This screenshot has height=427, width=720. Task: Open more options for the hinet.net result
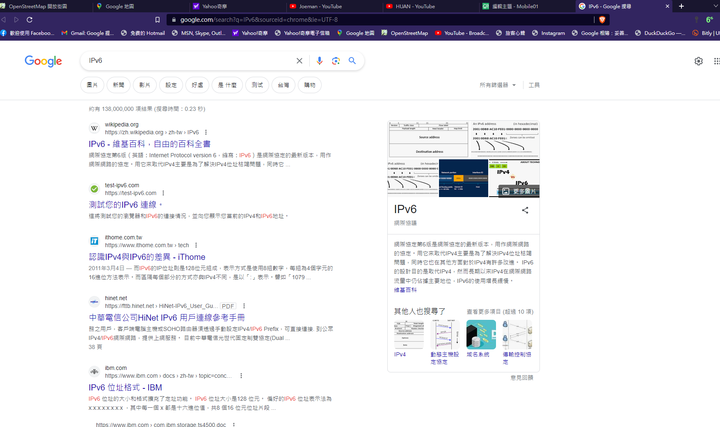(x=244, y=306)
